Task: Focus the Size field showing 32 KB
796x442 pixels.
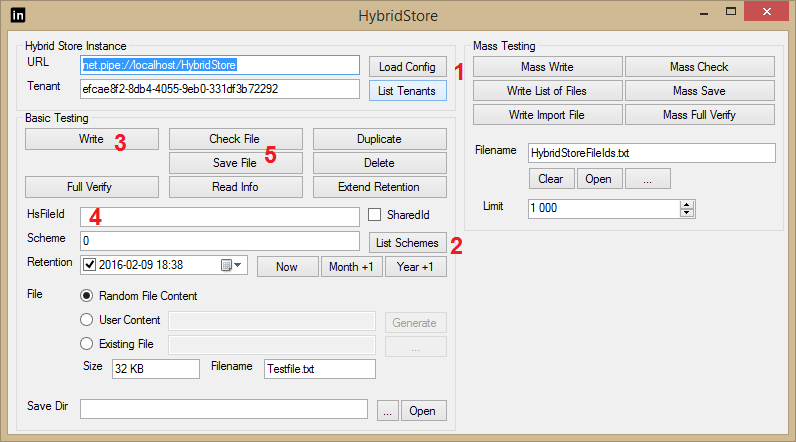Action: click(156, 369)
